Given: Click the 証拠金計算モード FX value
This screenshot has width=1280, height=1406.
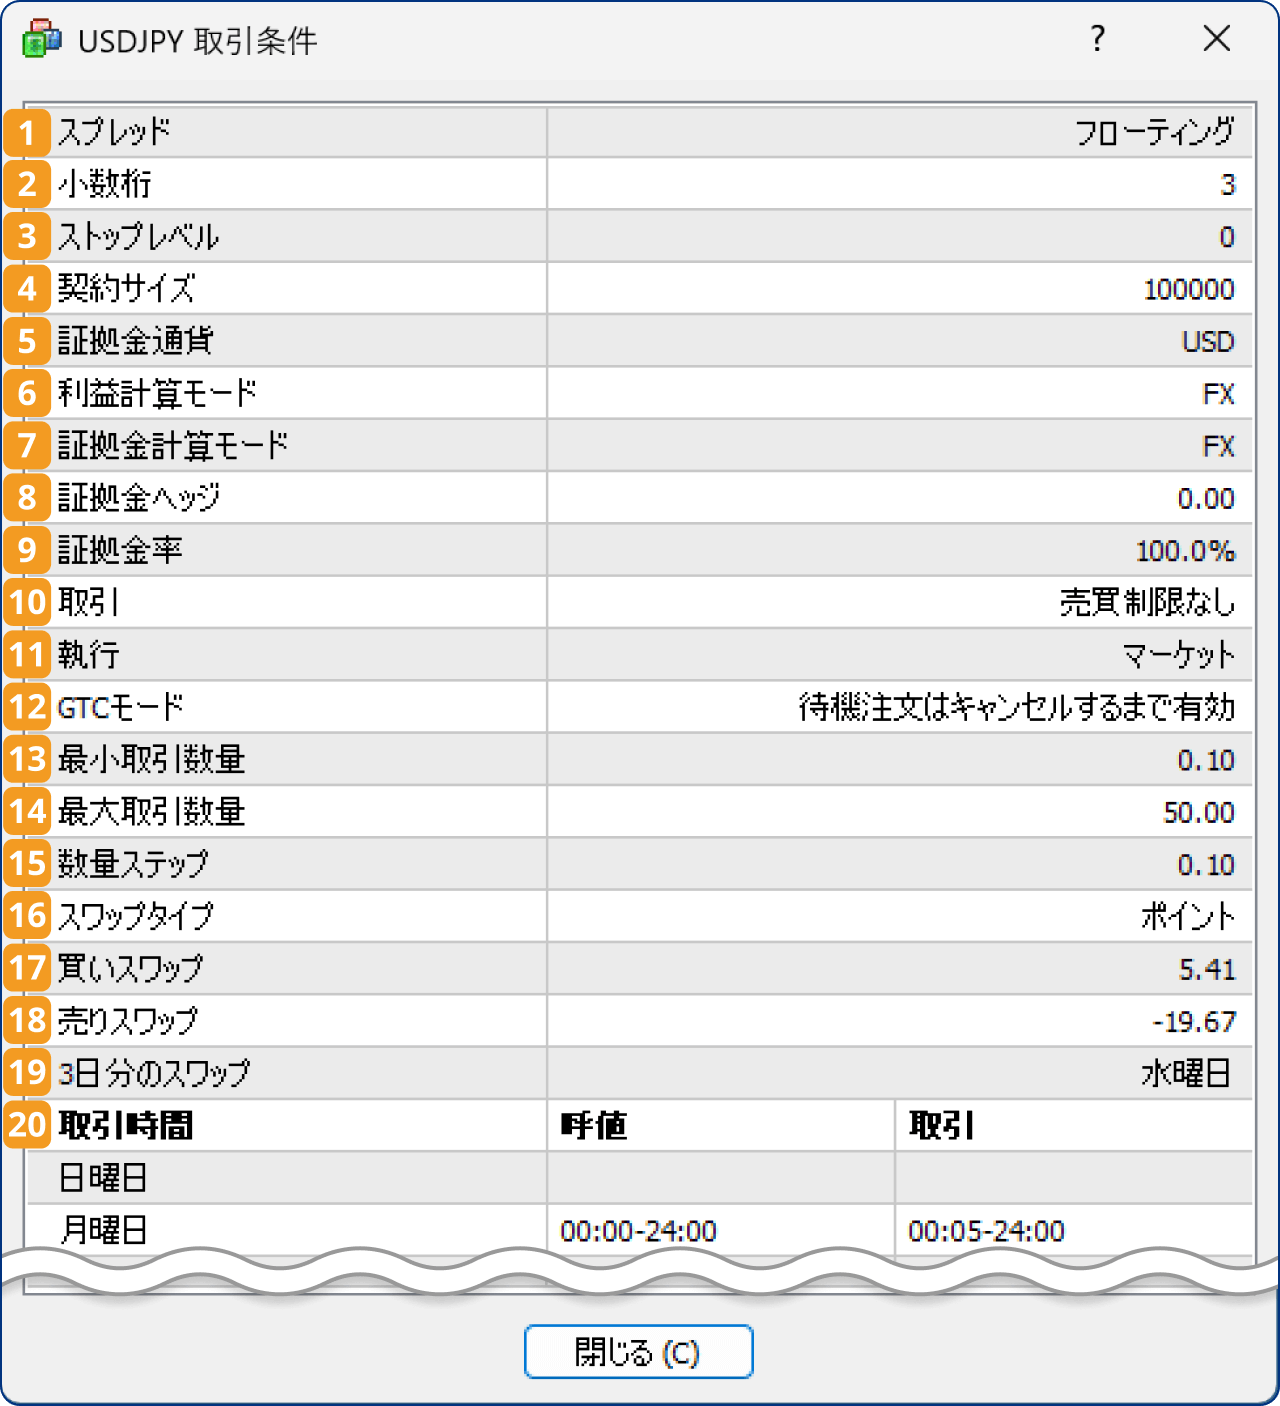Looking at the screenshot, I should [x=1218, y=446].
